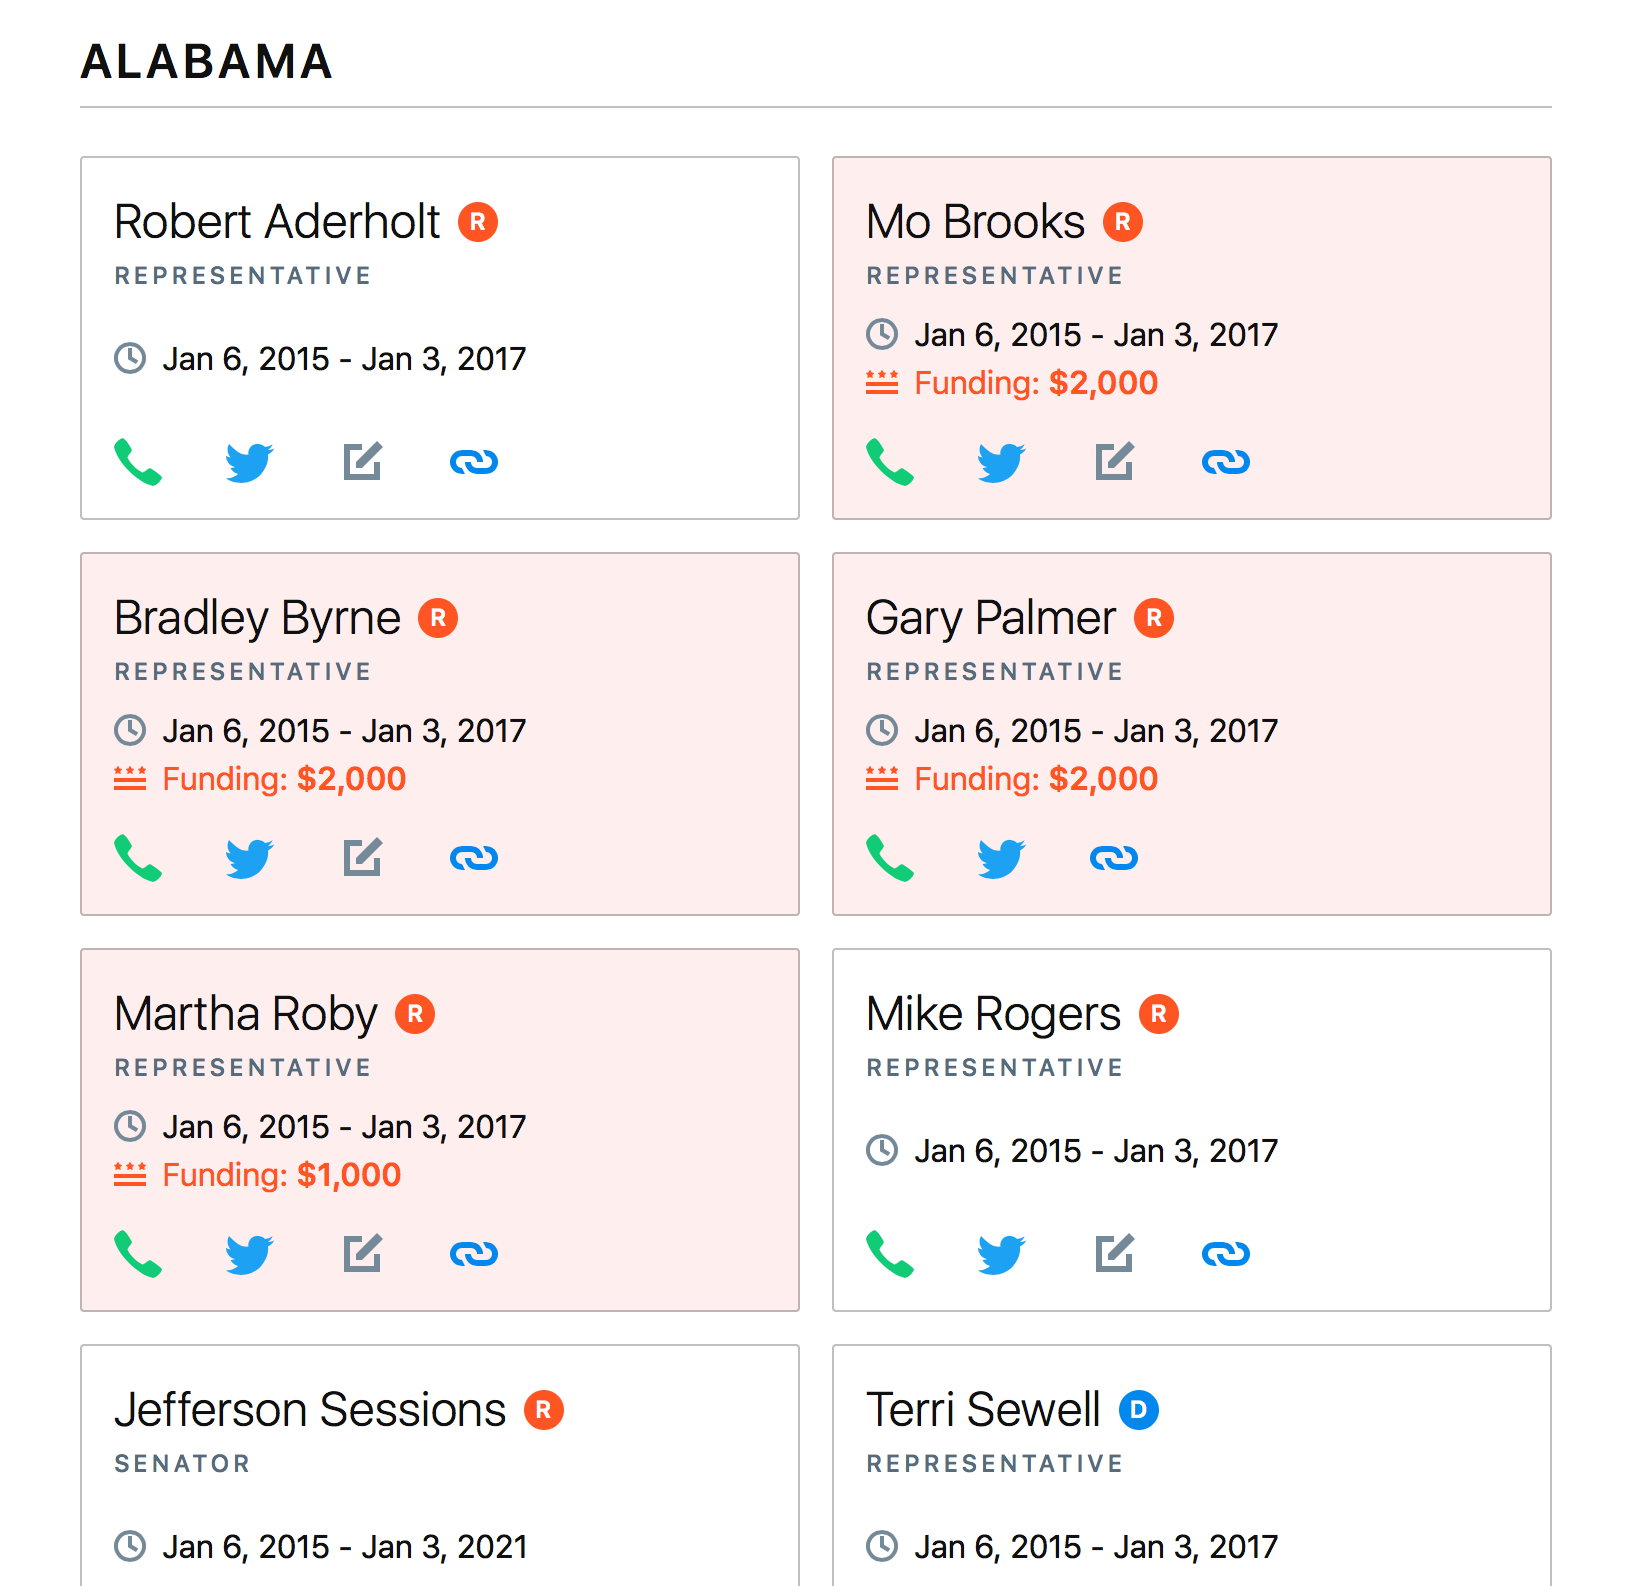Call Robert Aderholt using the phone icon
Screen dimensions: 1630x1586
point(138,462)
